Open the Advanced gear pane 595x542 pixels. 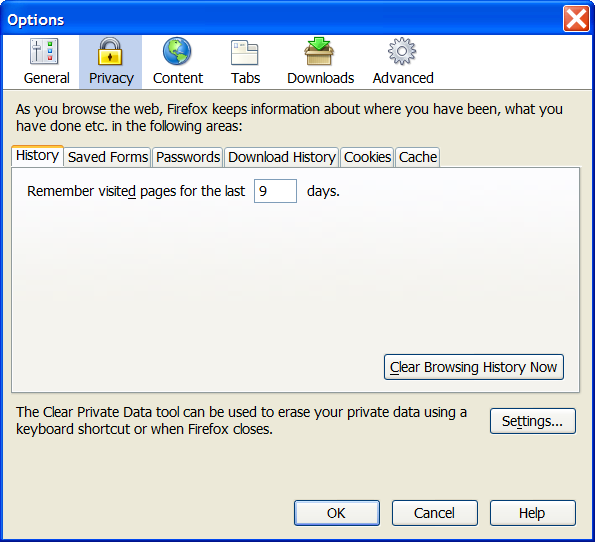click(403, 62)
